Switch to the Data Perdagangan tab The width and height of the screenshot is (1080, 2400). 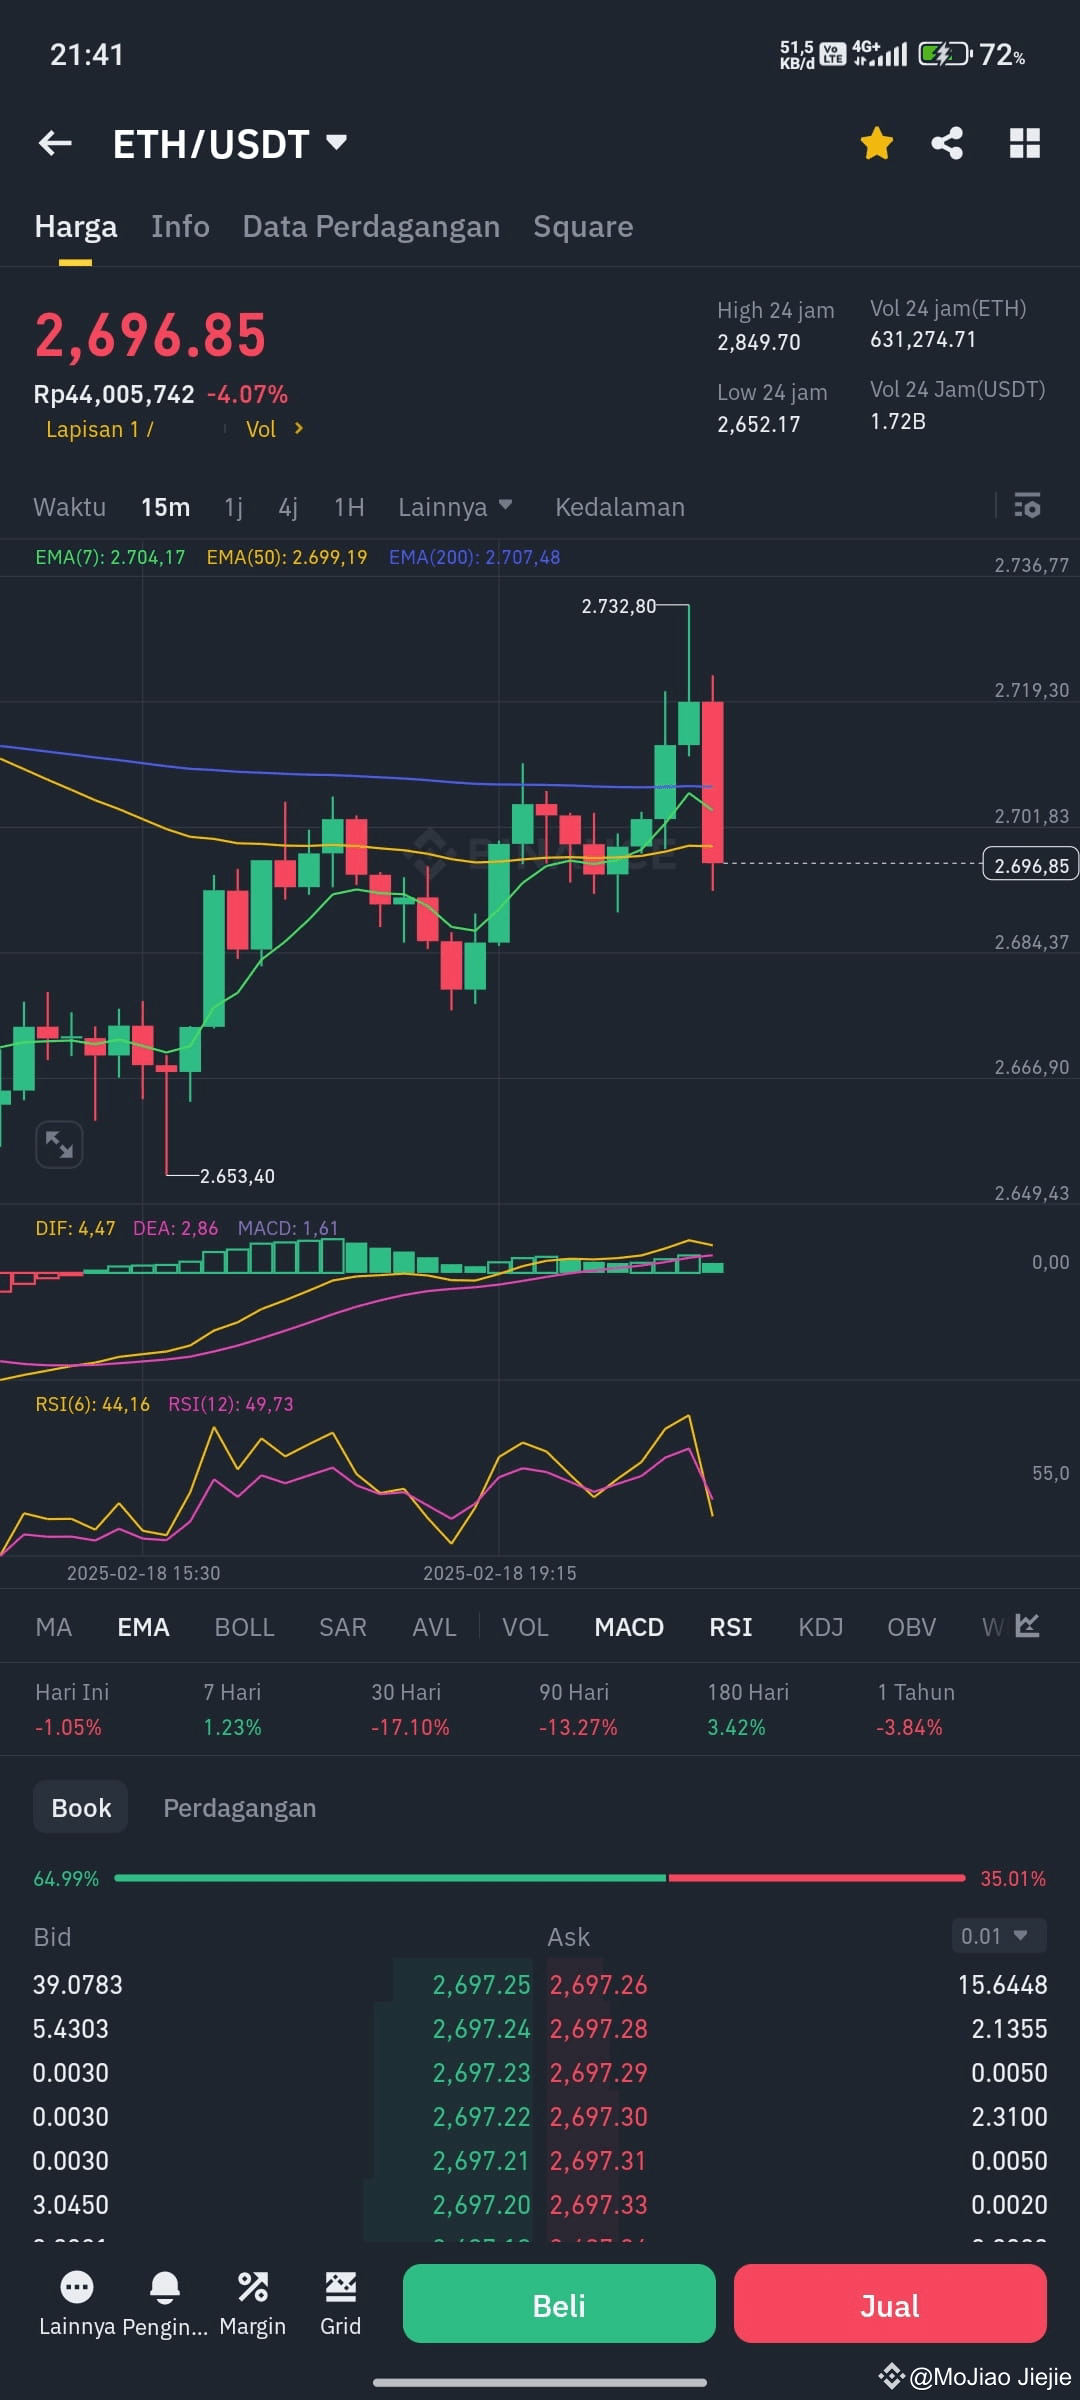[371, 227]
